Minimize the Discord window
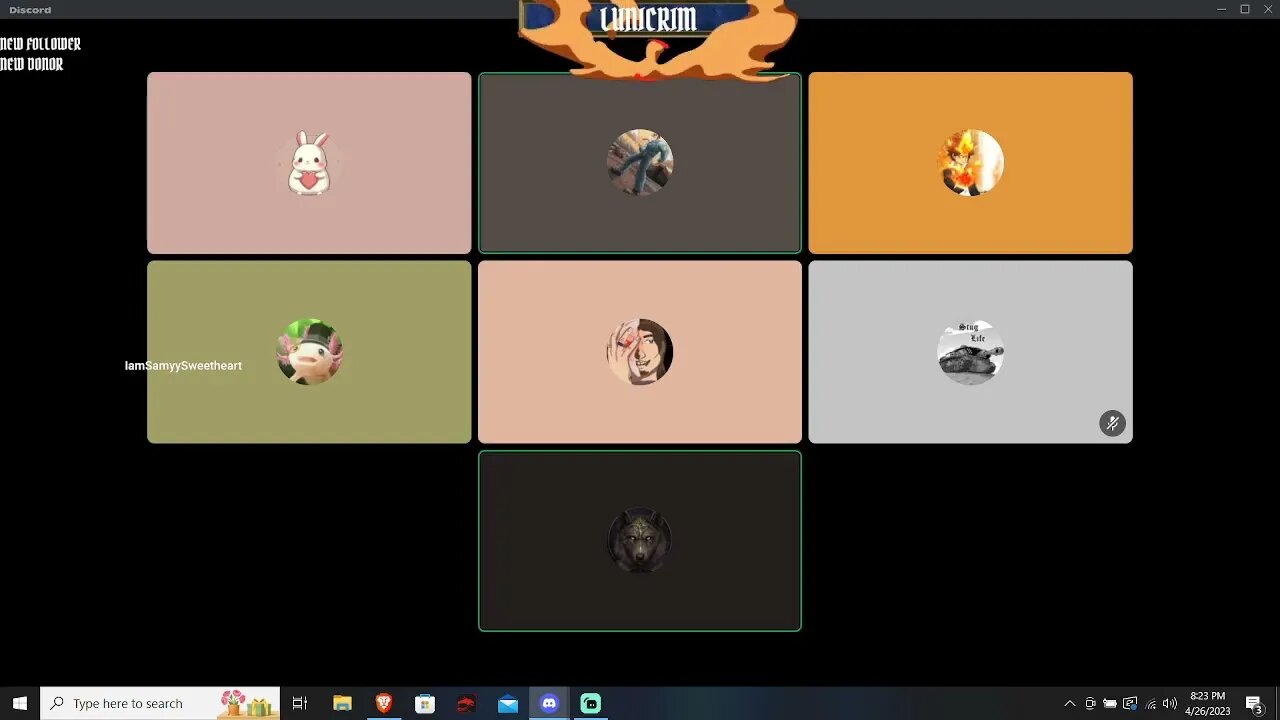This screenshot has width=1280, height=720. click(x=1221, y=9)
